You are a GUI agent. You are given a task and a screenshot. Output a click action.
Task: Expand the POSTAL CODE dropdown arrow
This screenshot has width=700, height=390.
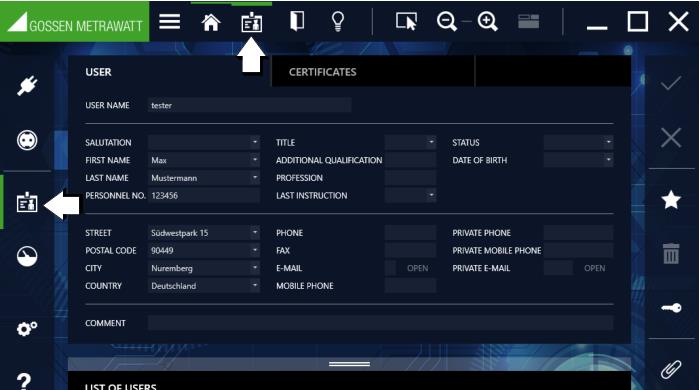tap(255, 250)
